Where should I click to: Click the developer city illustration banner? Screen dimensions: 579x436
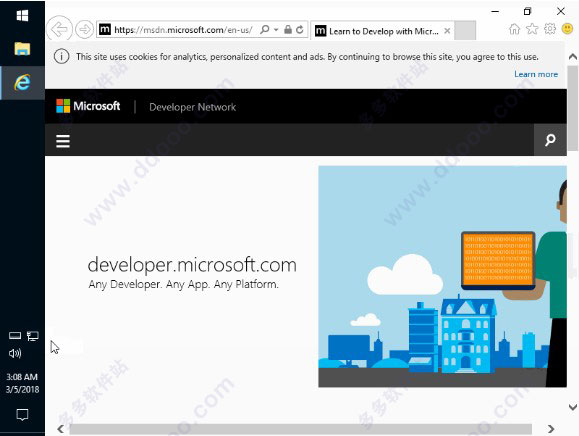442,277
